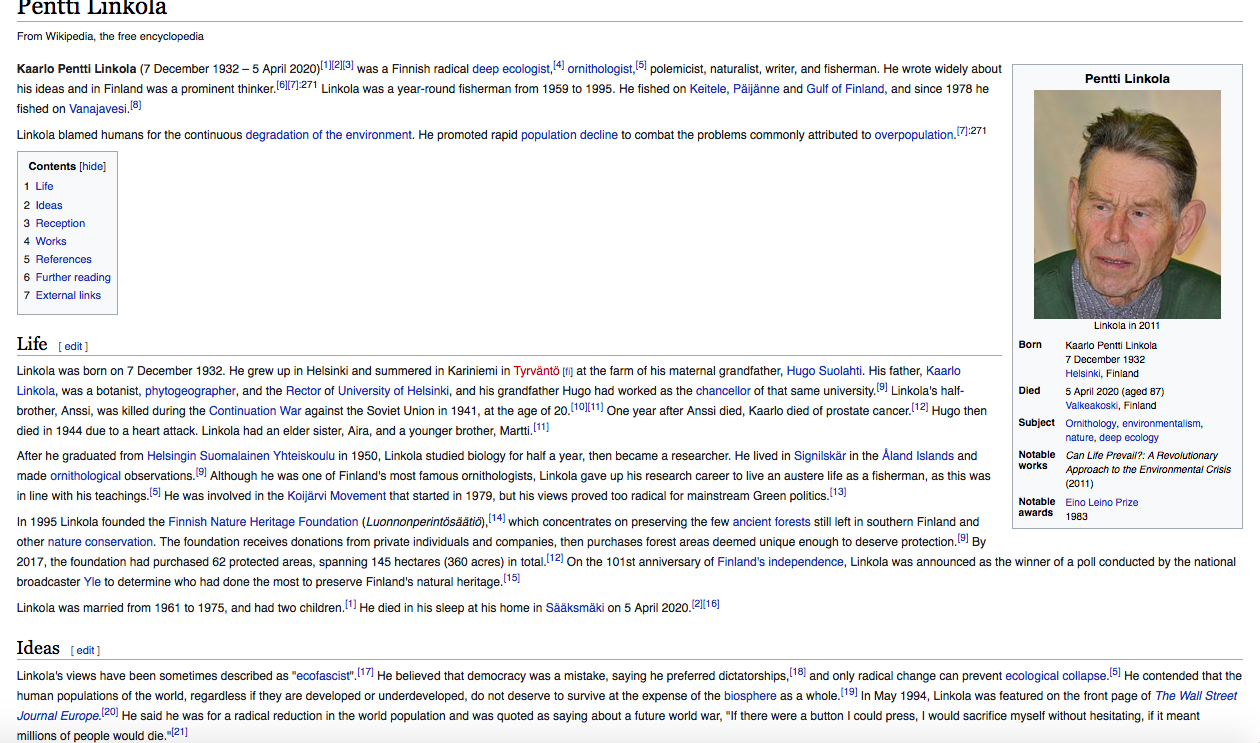Open citation 15 after natural heritage
Screen dimensions: 1260x743
click(511, 578)
